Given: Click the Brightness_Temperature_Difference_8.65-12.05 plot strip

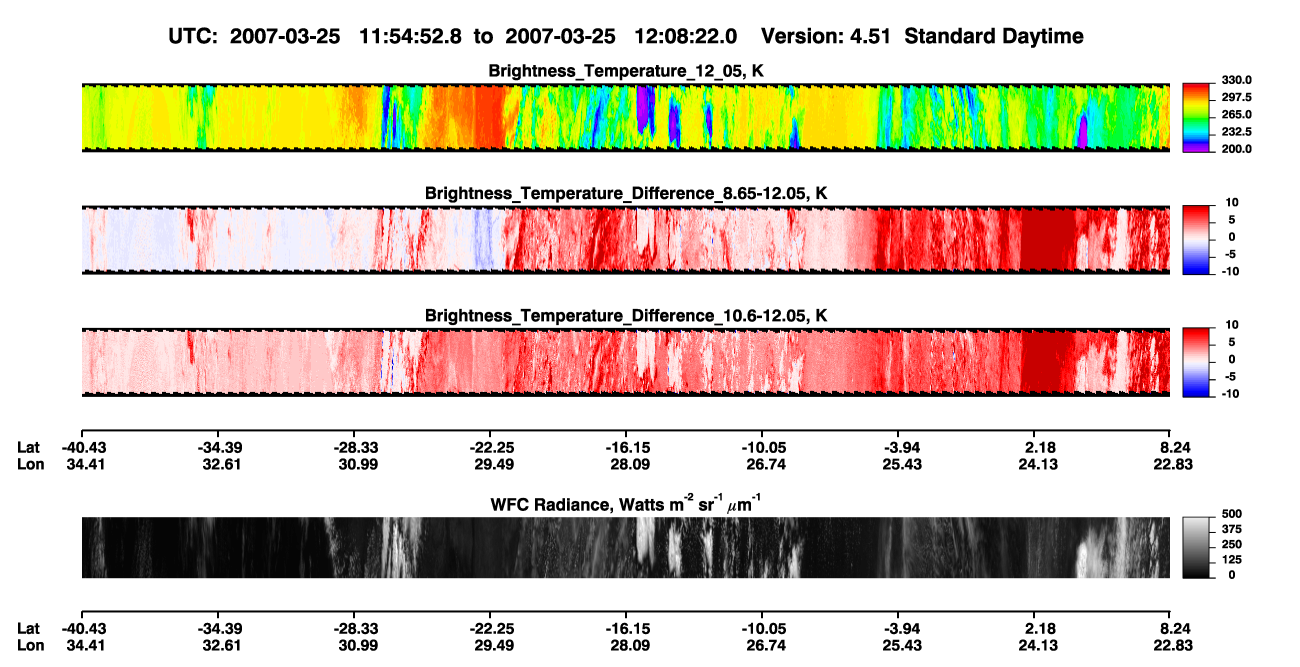Looking at the screenshot, I should [x=625, y=240].
